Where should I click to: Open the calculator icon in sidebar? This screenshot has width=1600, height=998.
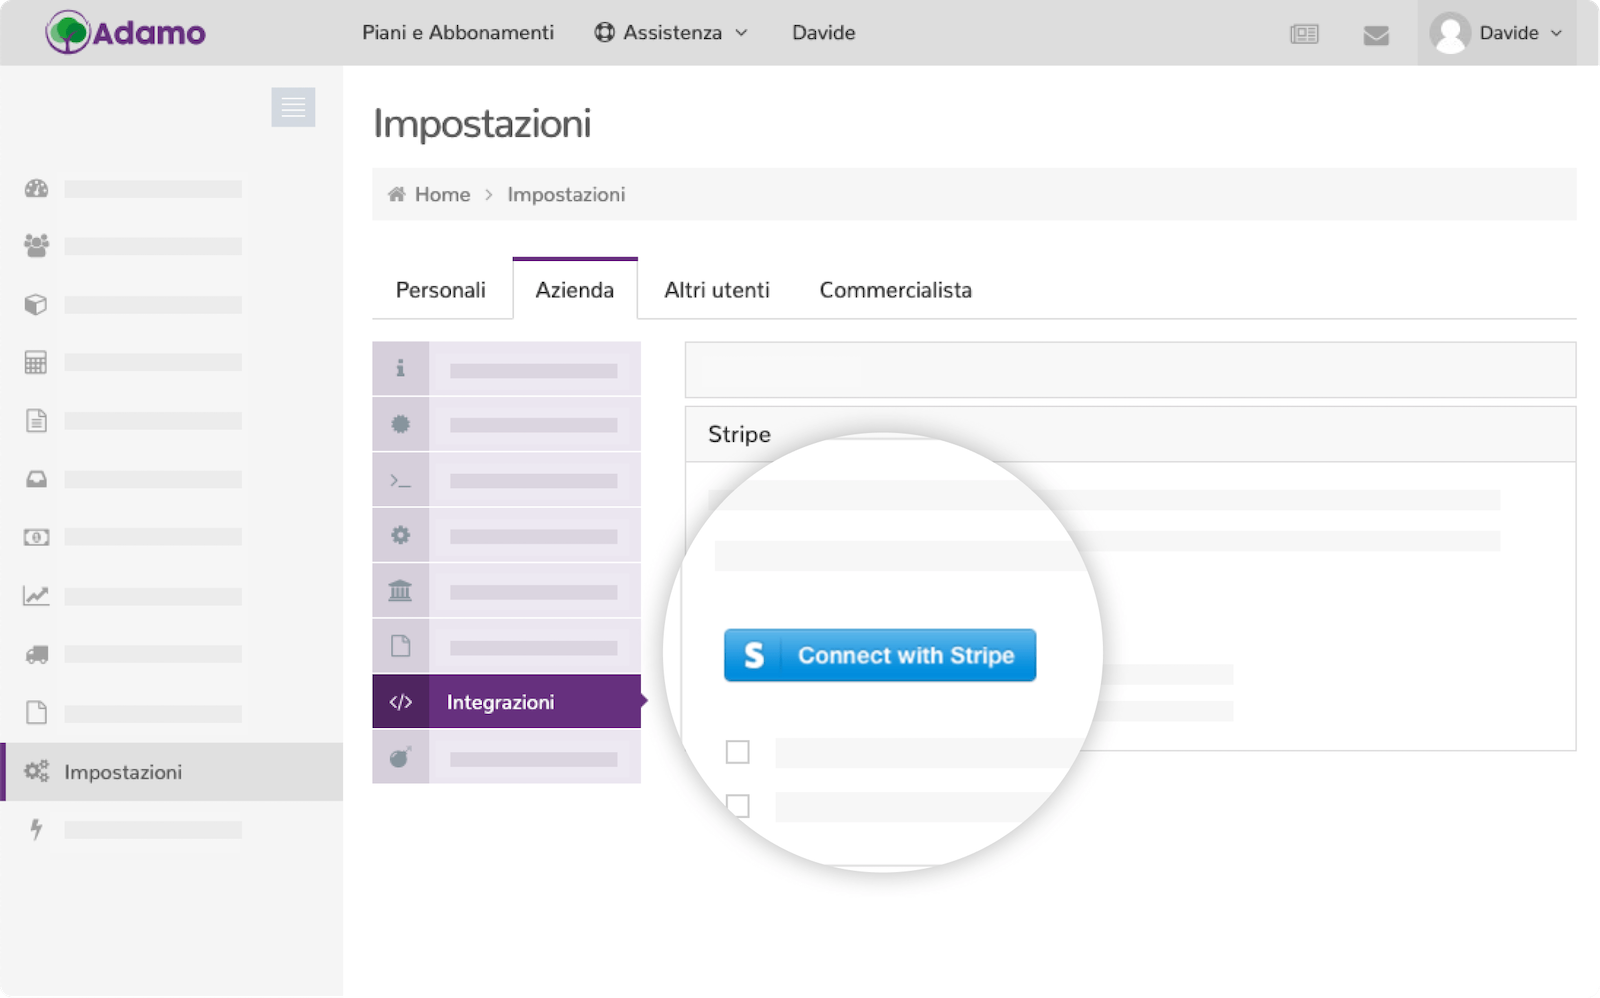pyautogui.click(x=36, y=362)
